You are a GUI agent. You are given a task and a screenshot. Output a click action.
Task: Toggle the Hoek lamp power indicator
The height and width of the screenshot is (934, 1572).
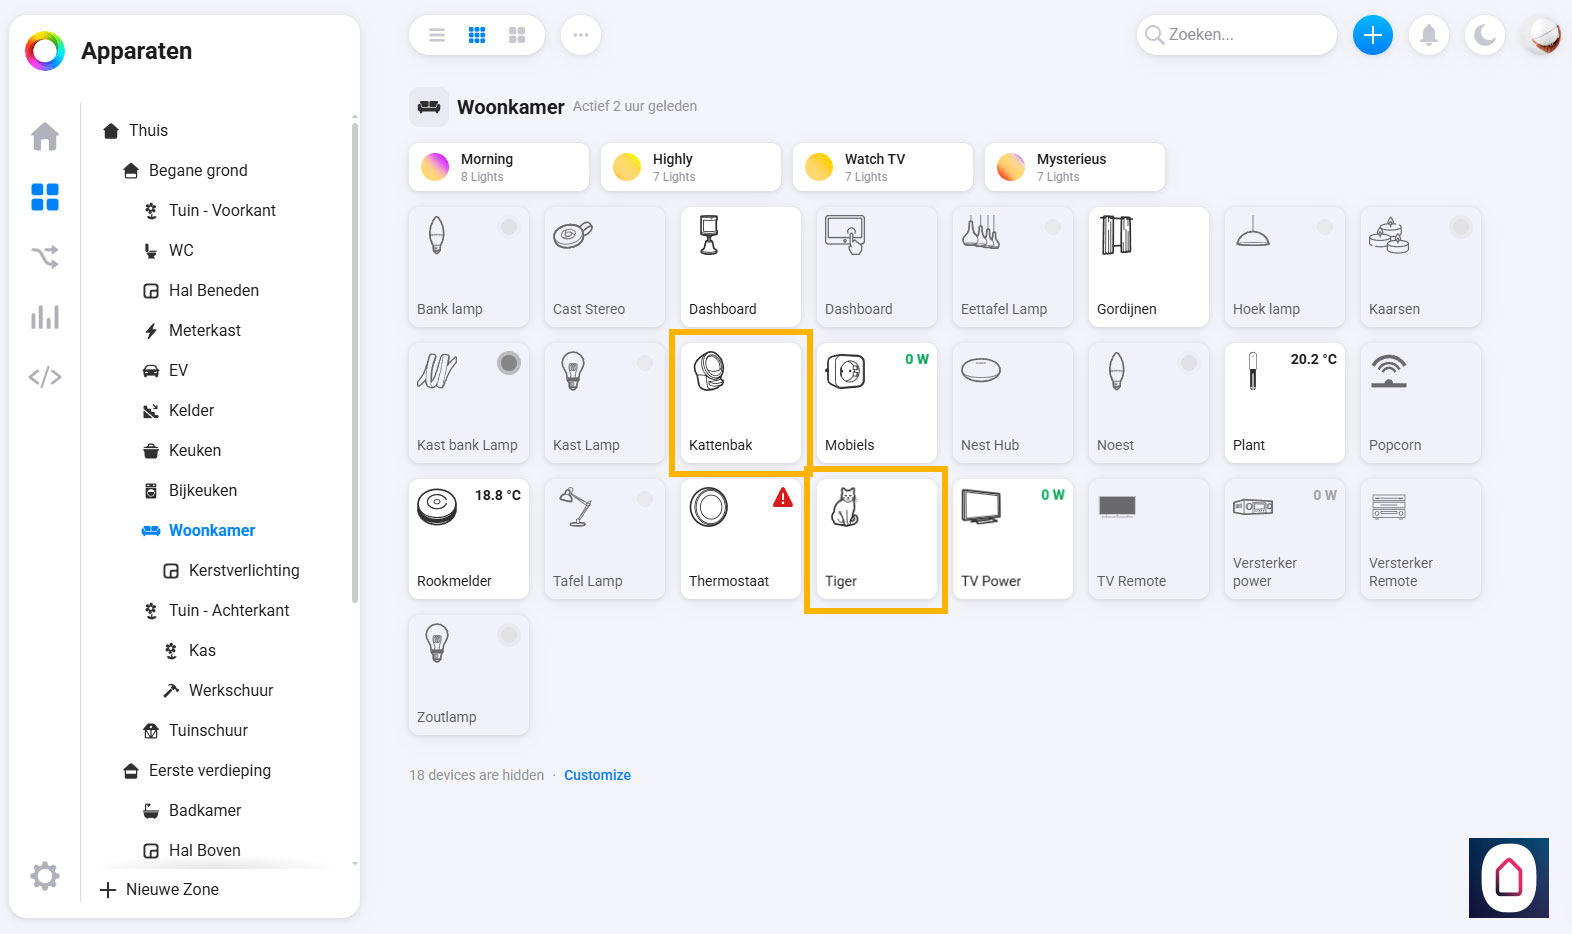coord(1325,227)
